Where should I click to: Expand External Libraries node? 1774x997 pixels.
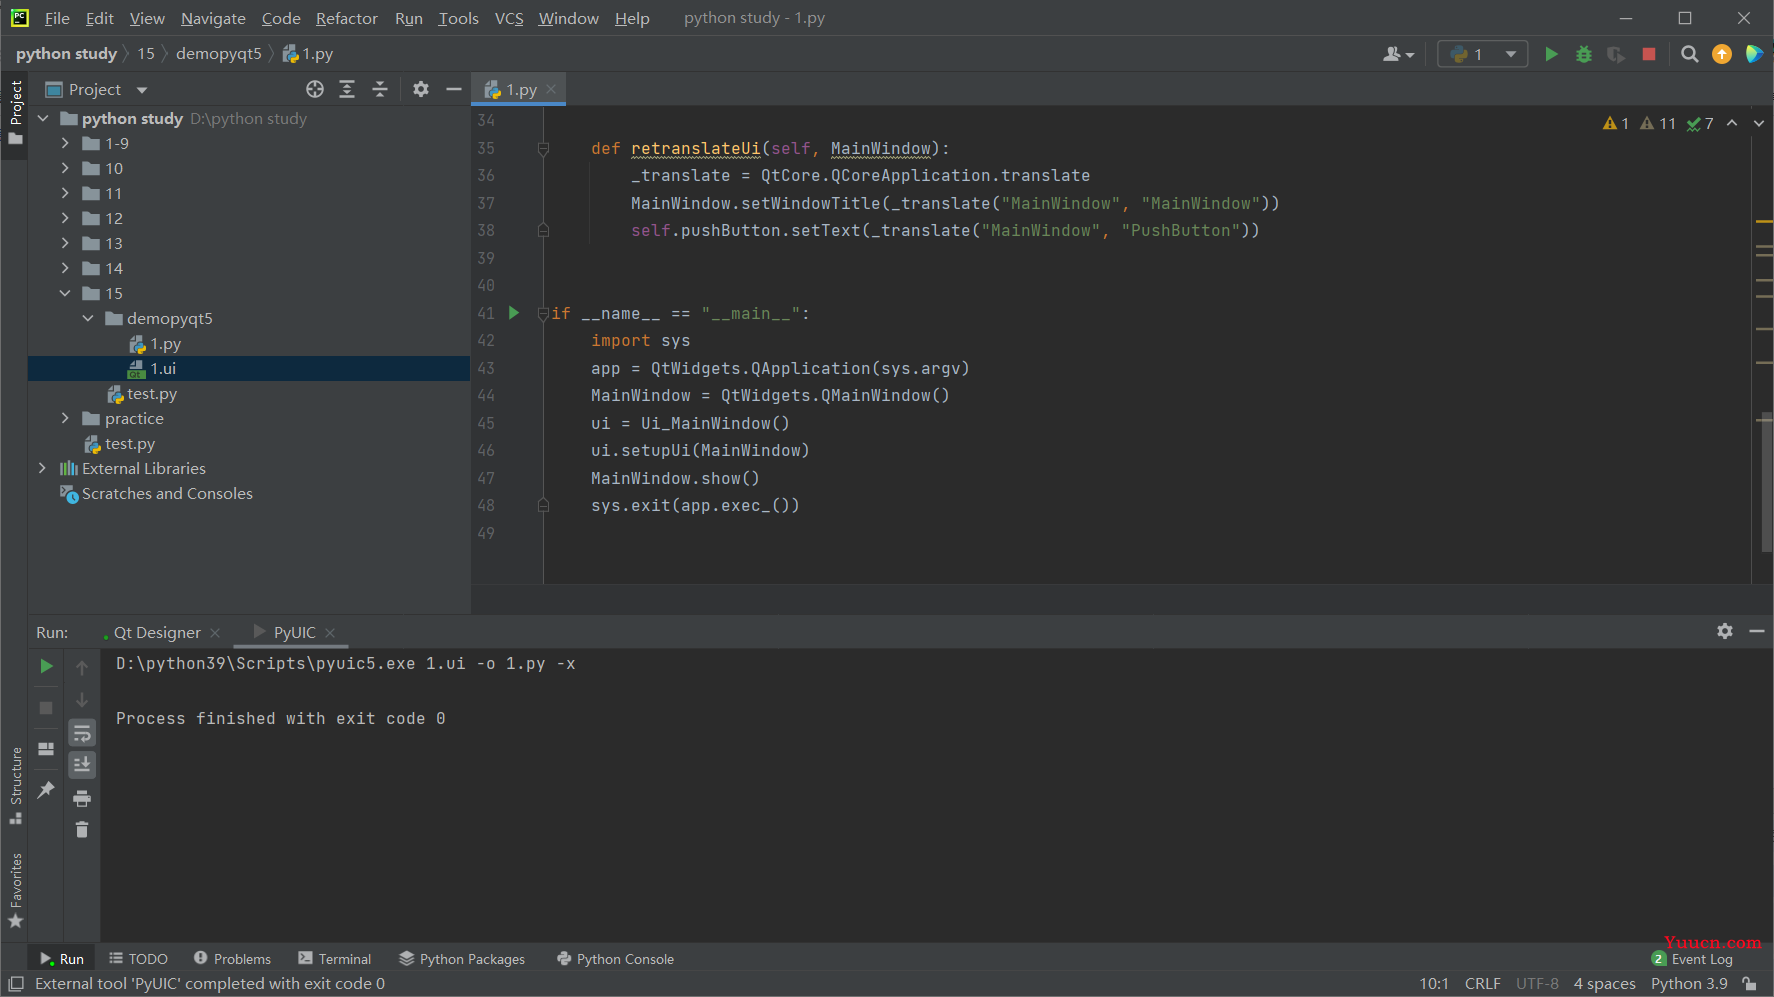[x=42, y=468]
